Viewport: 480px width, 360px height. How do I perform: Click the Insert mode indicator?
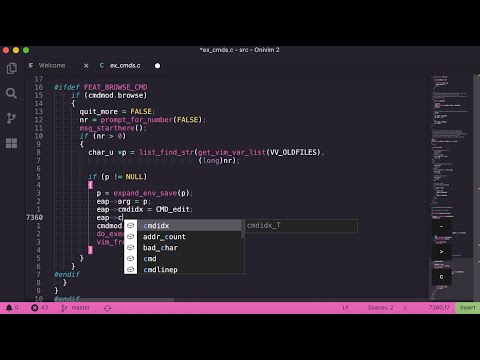pos(467,308)
